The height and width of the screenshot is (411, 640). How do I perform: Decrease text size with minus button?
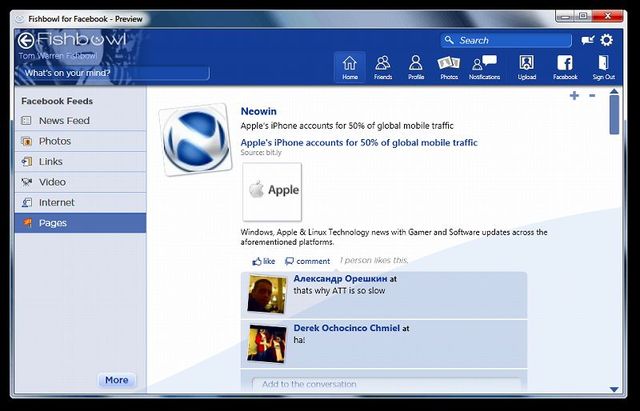(592, 96)
